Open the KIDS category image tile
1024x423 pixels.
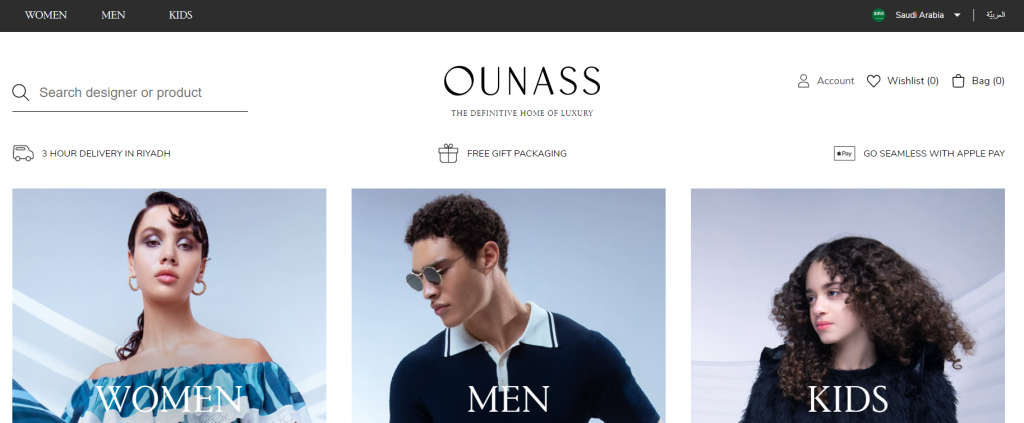point(848,306)
